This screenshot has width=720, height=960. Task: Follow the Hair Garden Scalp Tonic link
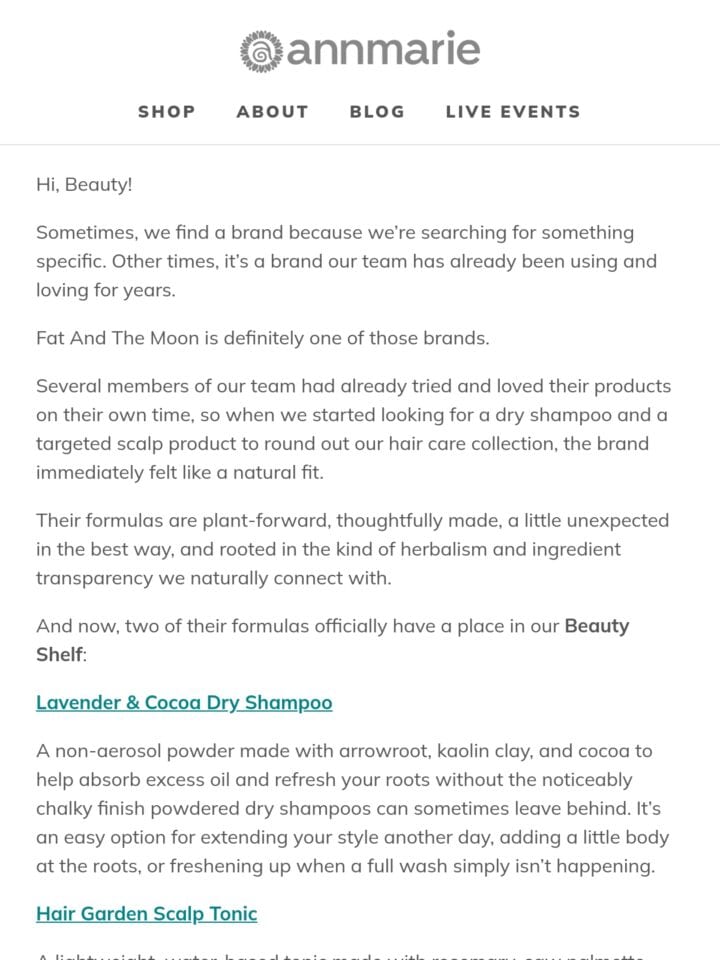pyautogui.click(x=147, y=914)
